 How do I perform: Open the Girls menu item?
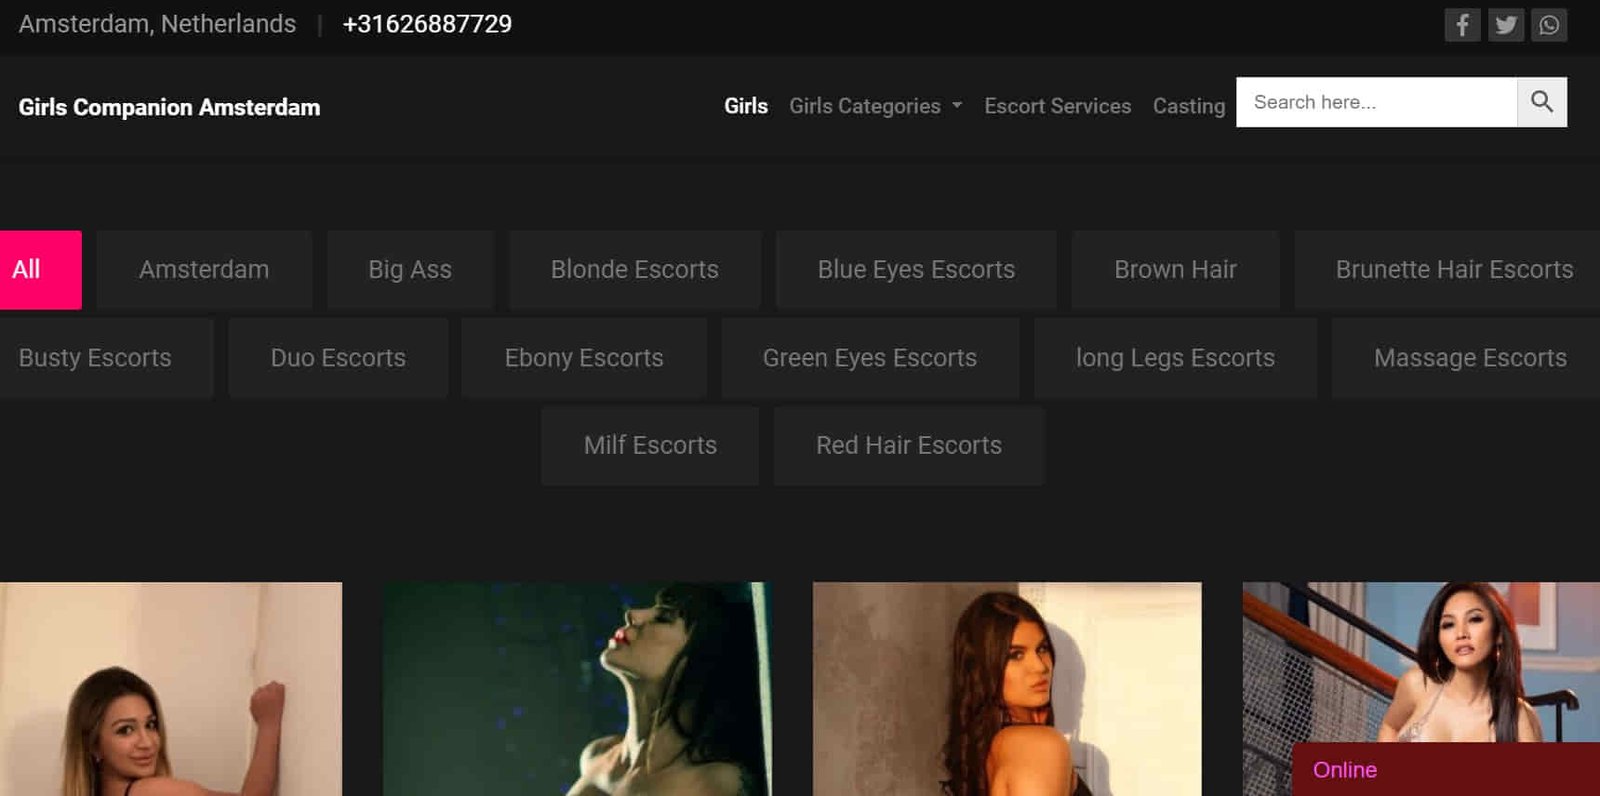745,106
